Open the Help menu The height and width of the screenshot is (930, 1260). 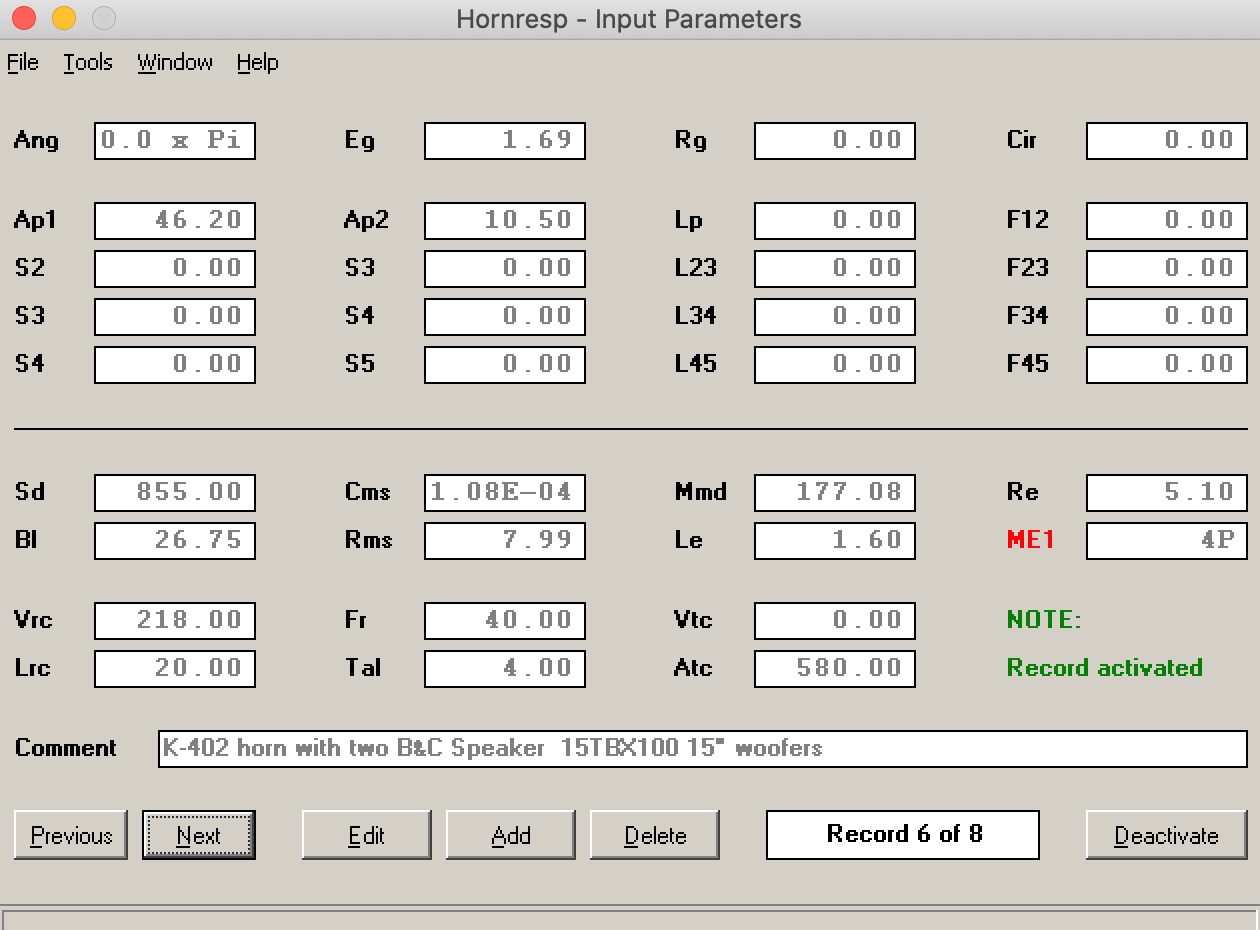tap(257, 62)
